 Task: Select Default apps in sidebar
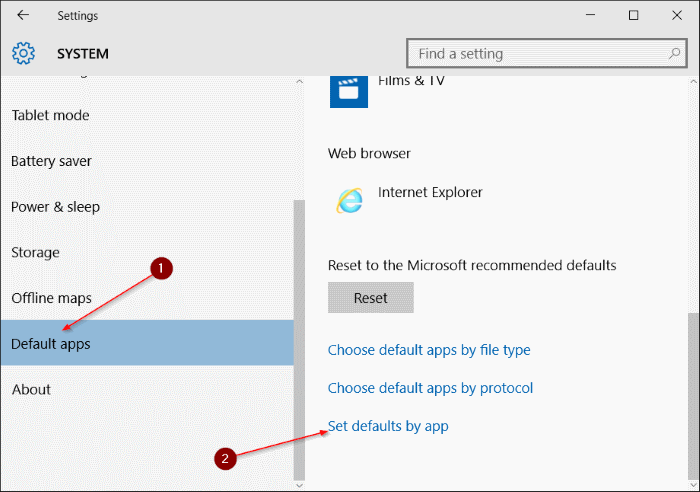[147, 343]
